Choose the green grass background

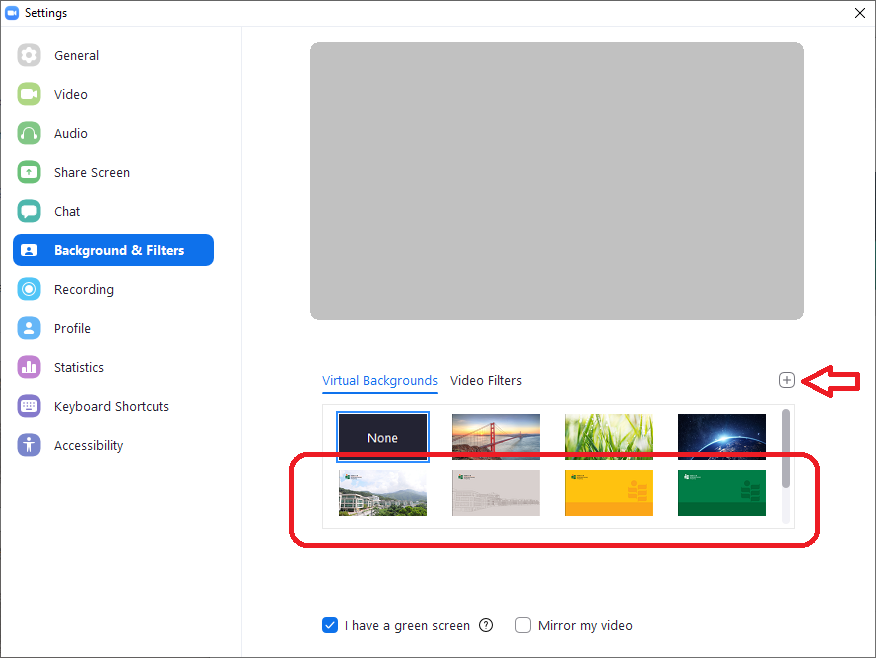pyautogui.click(x=609, y=437)
